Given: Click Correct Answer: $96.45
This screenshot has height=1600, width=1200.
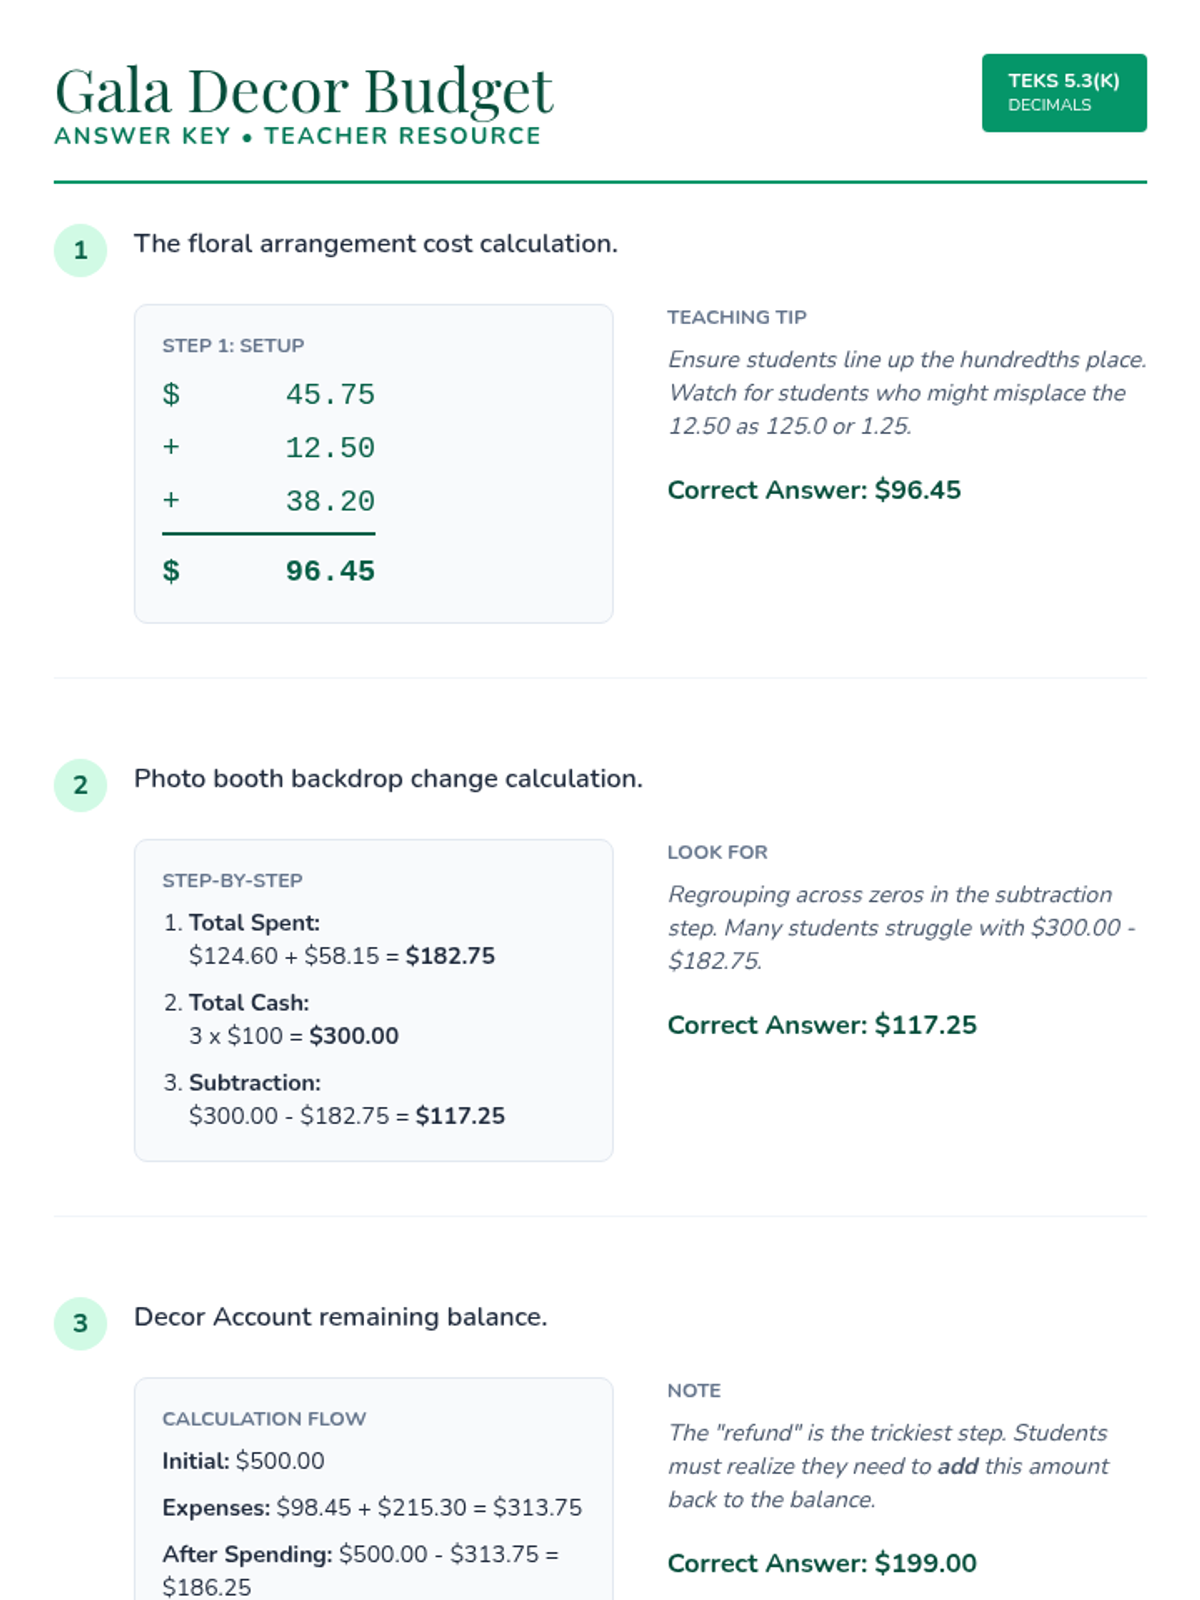Looking at the screenshot, I should pyautogui.click(x=813, y=490).
